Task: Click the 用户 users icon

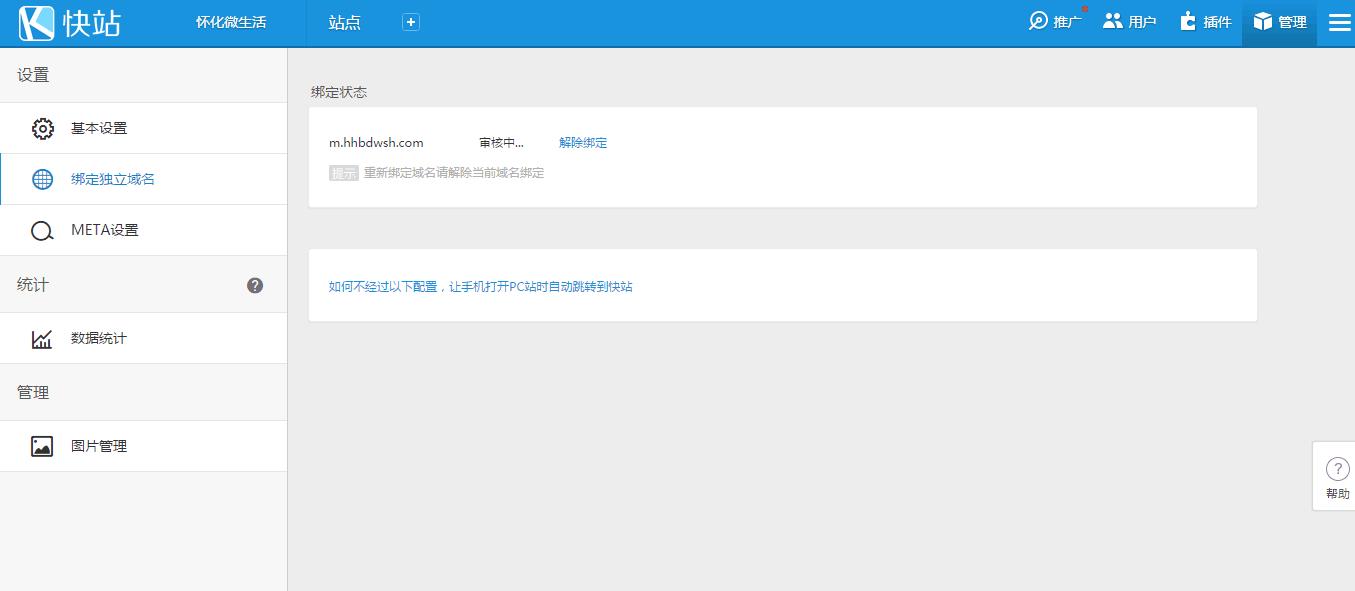Action: coord(1113,20)
